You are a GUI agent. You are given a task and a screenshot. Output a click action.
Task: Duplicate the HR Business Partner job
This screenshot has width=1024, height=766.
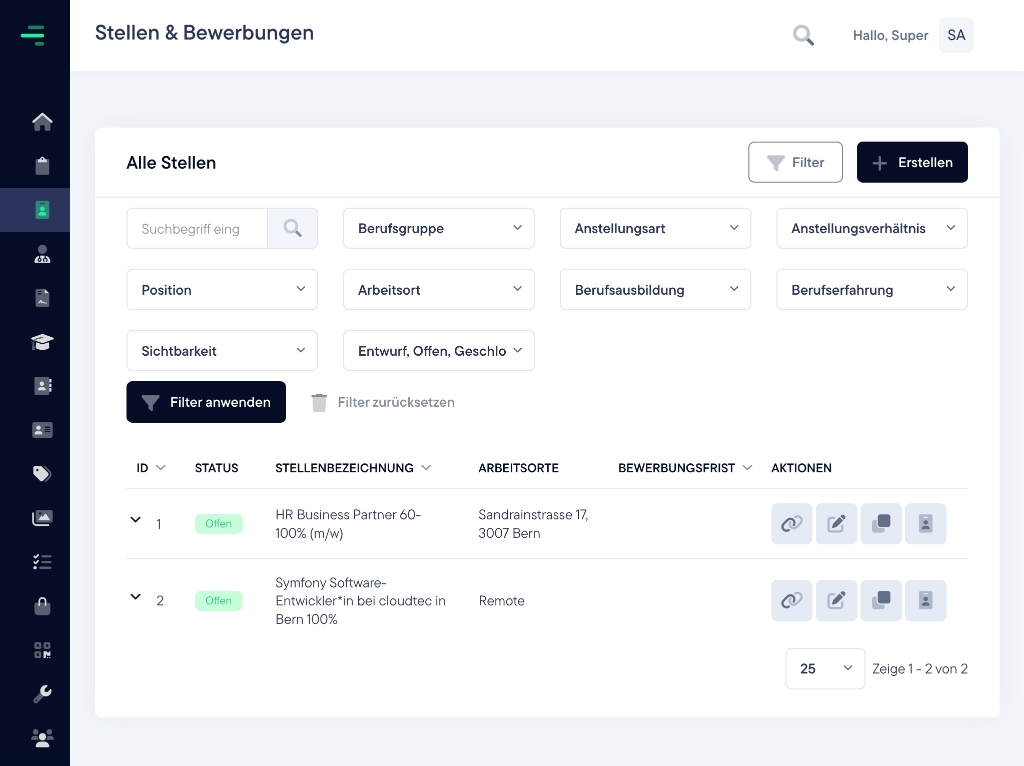881,524
